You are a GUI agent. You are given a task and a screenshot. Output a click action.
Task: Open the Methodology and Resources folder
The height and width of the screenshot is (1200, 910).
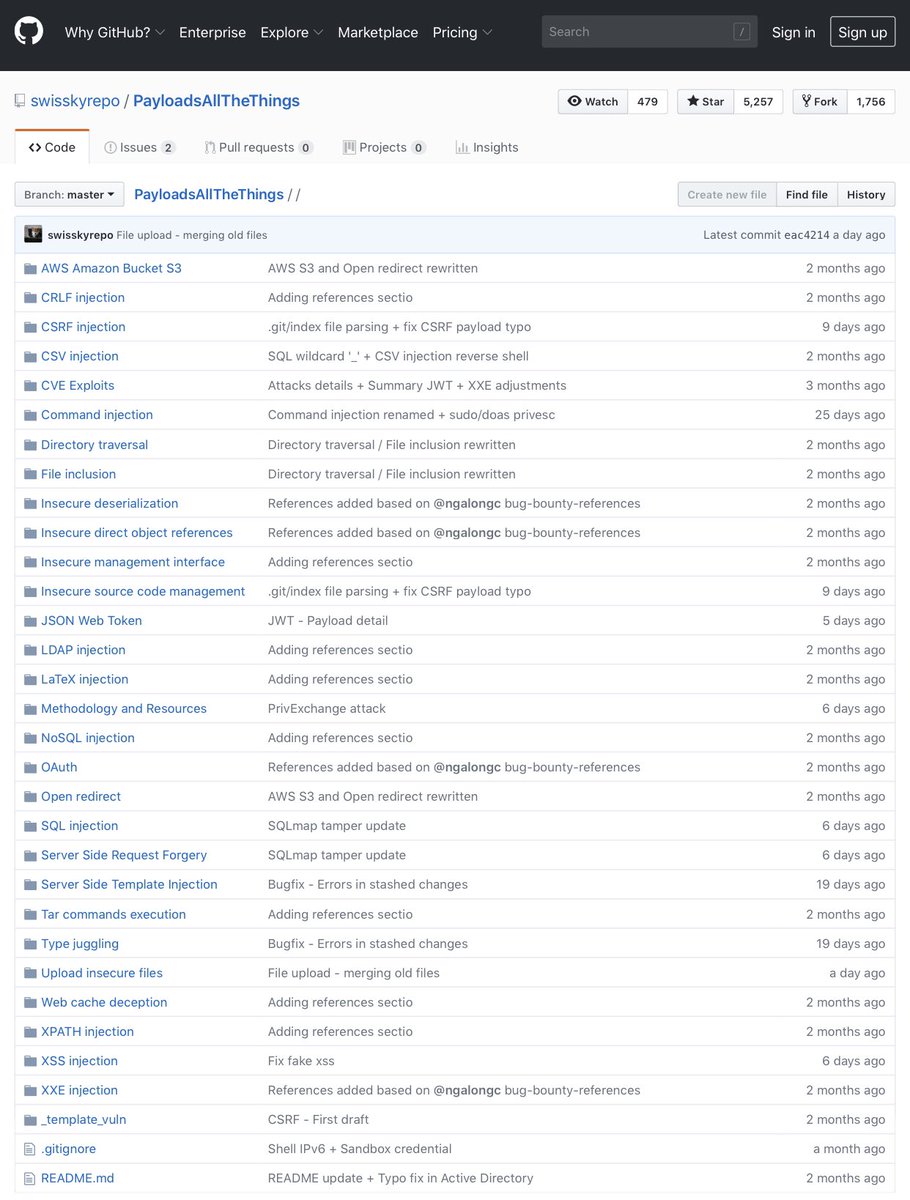(x=124, y=708)
